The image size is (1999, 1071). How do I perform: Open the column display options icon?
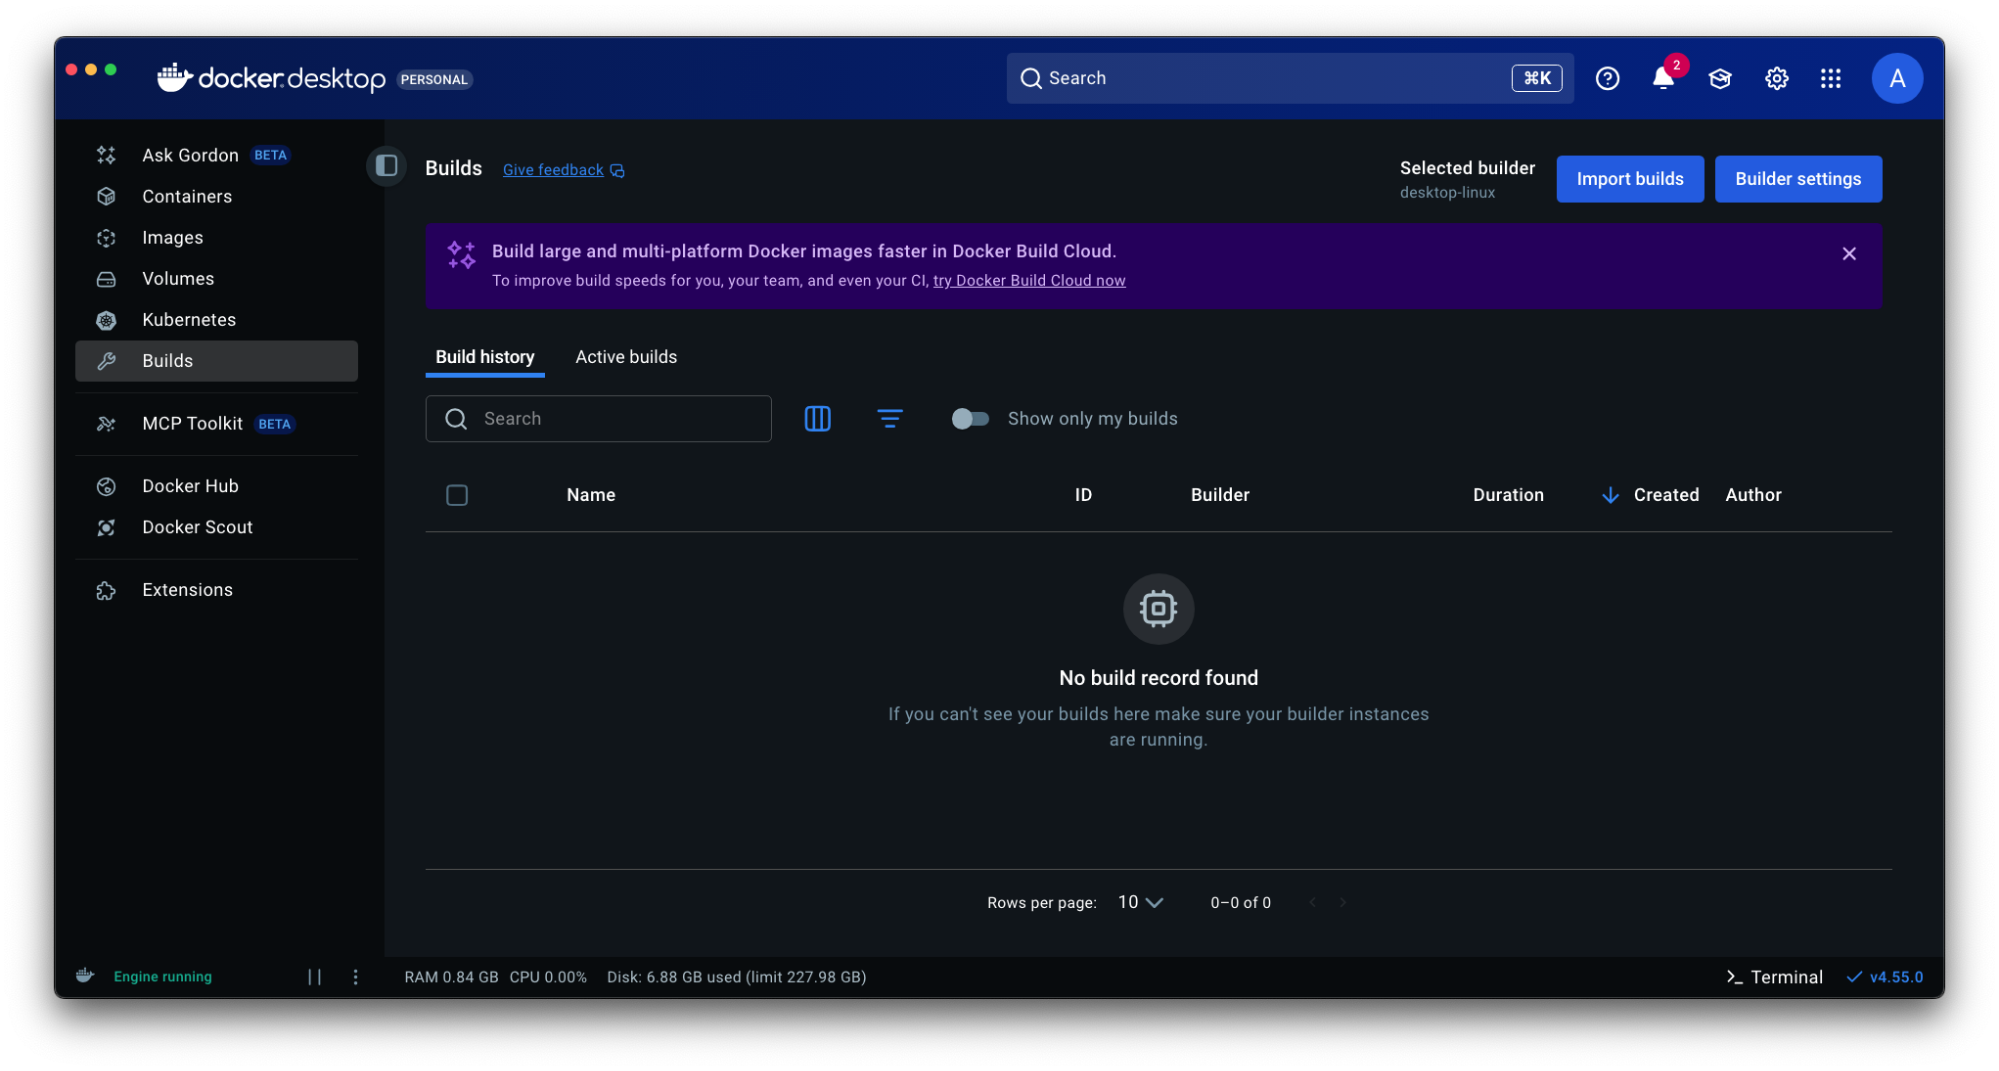[x=817, y=418]
